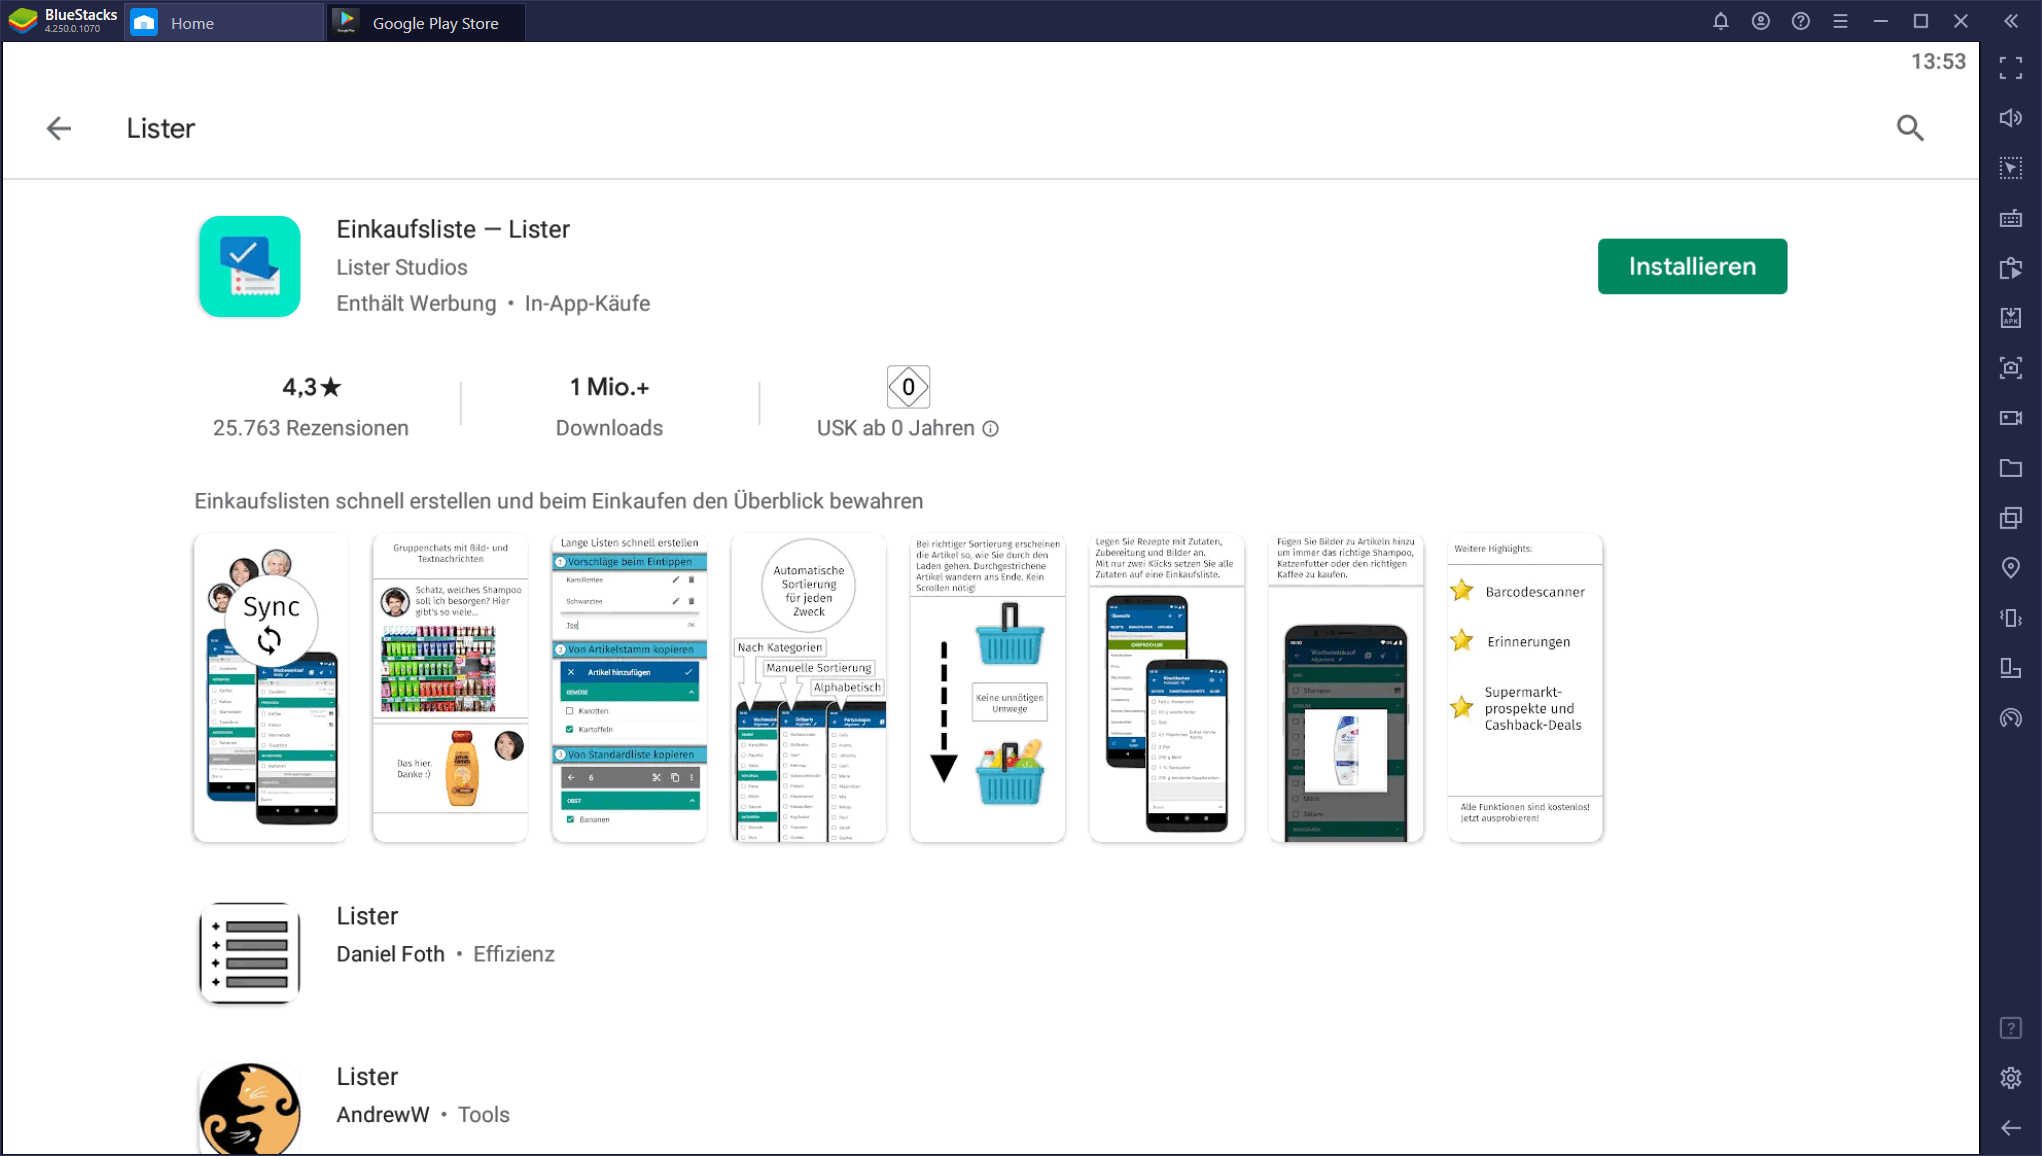This screenshot has width=2042, height=1156.
Task: Click the volume control sidebar icon
Action: (x=2011, y=118)
